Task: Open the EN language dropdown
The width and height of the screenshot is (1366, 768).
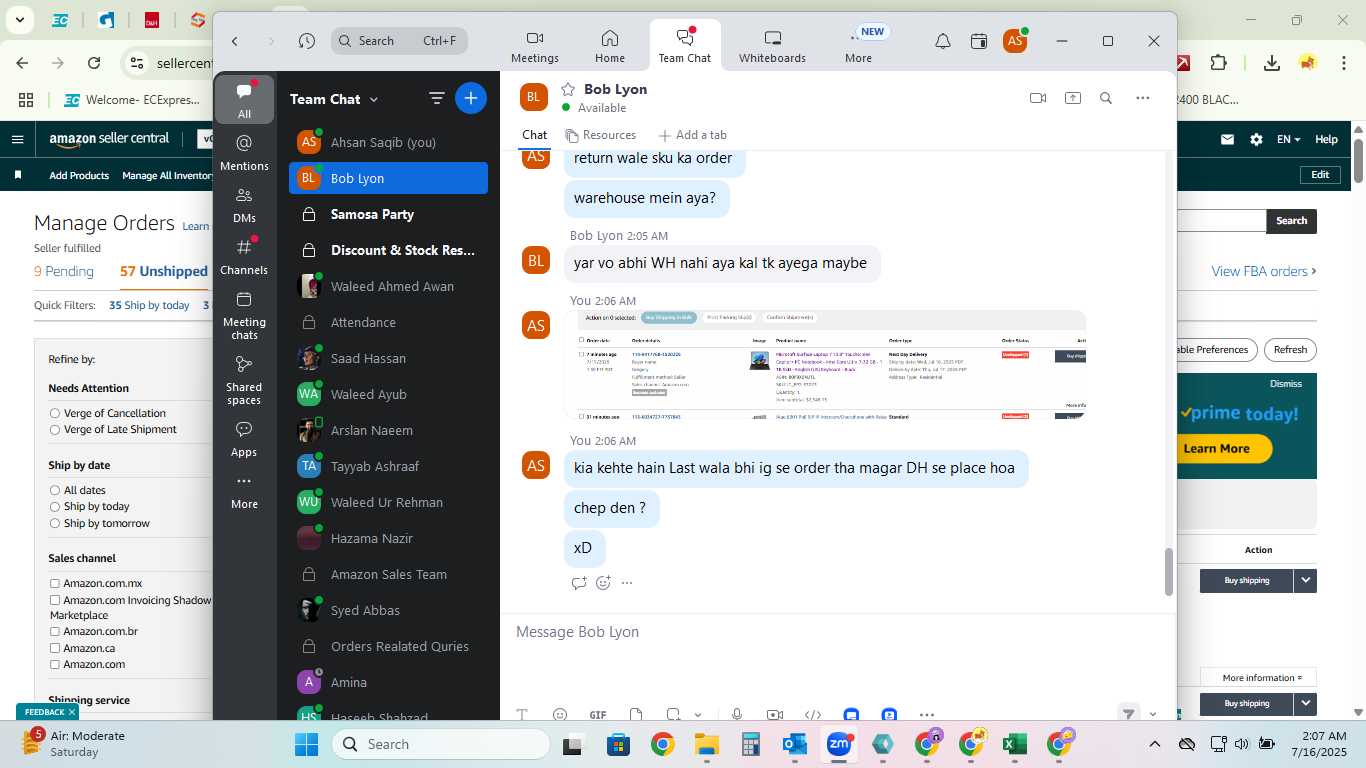Action: click(x=1288, y=140)
